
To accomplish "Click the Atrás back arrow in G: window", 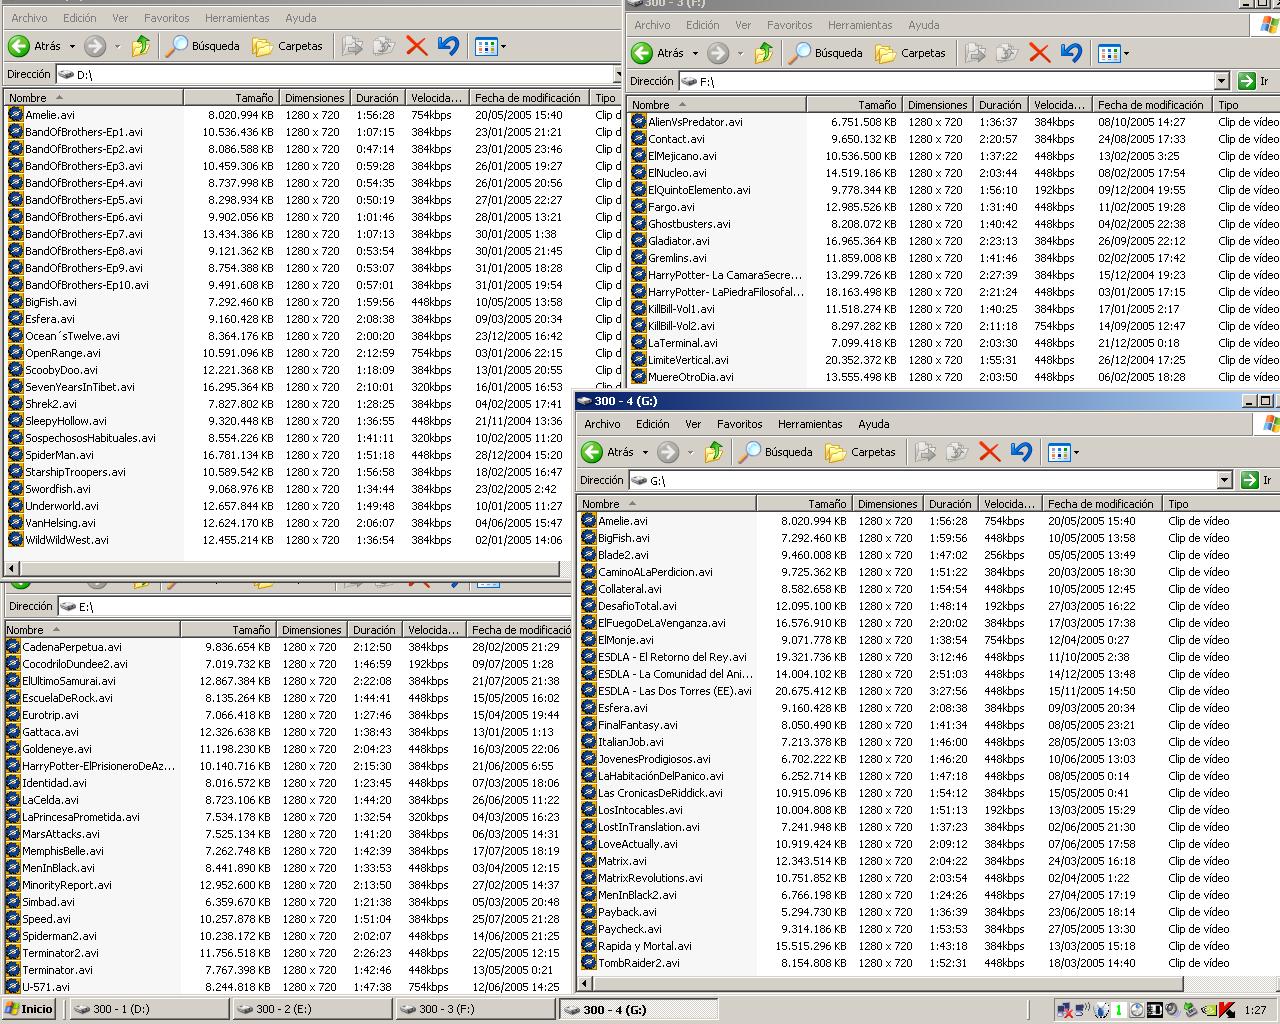I will pos(592,452).
